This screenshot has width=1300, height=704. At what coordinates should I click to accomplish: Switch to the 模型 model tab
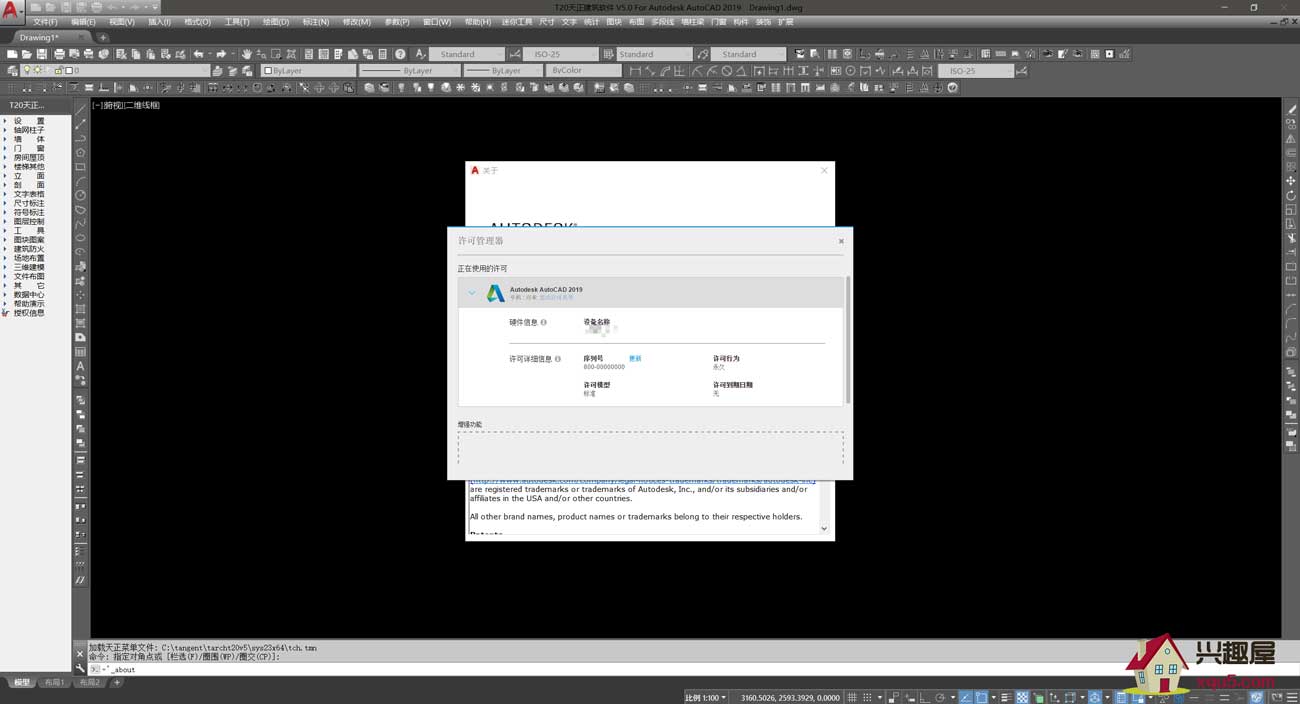[x=20, y=683]
